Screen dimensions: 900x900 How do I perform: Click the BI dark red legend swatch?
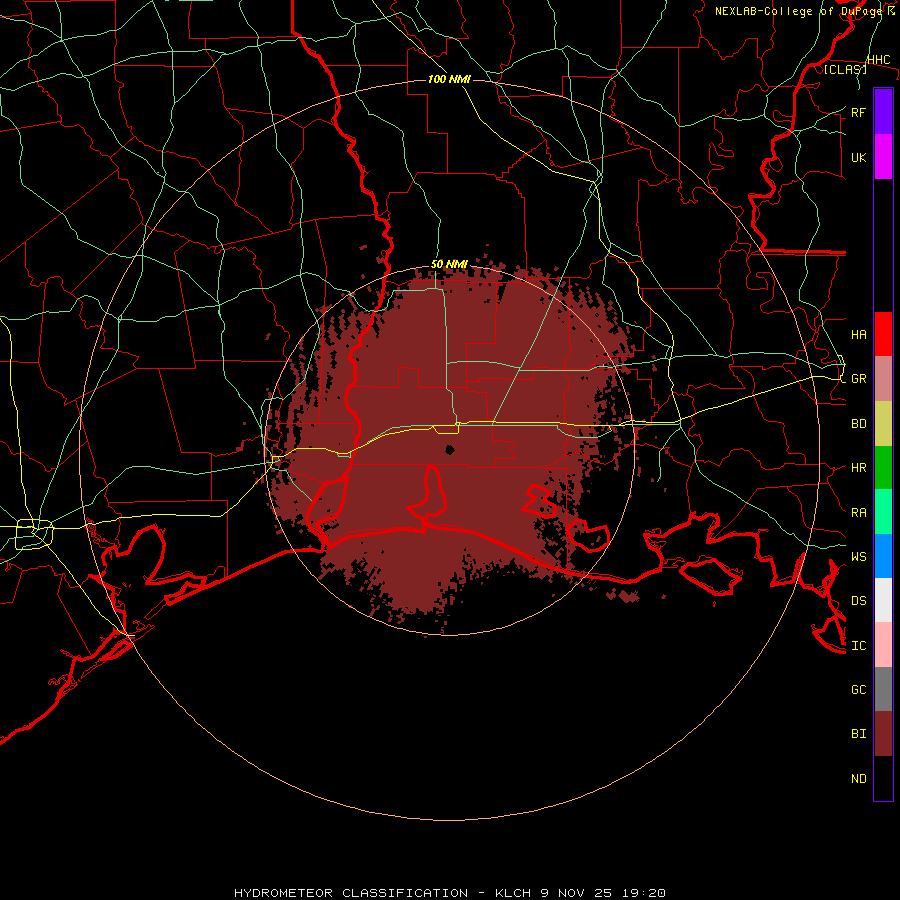[x=883, y=734]
